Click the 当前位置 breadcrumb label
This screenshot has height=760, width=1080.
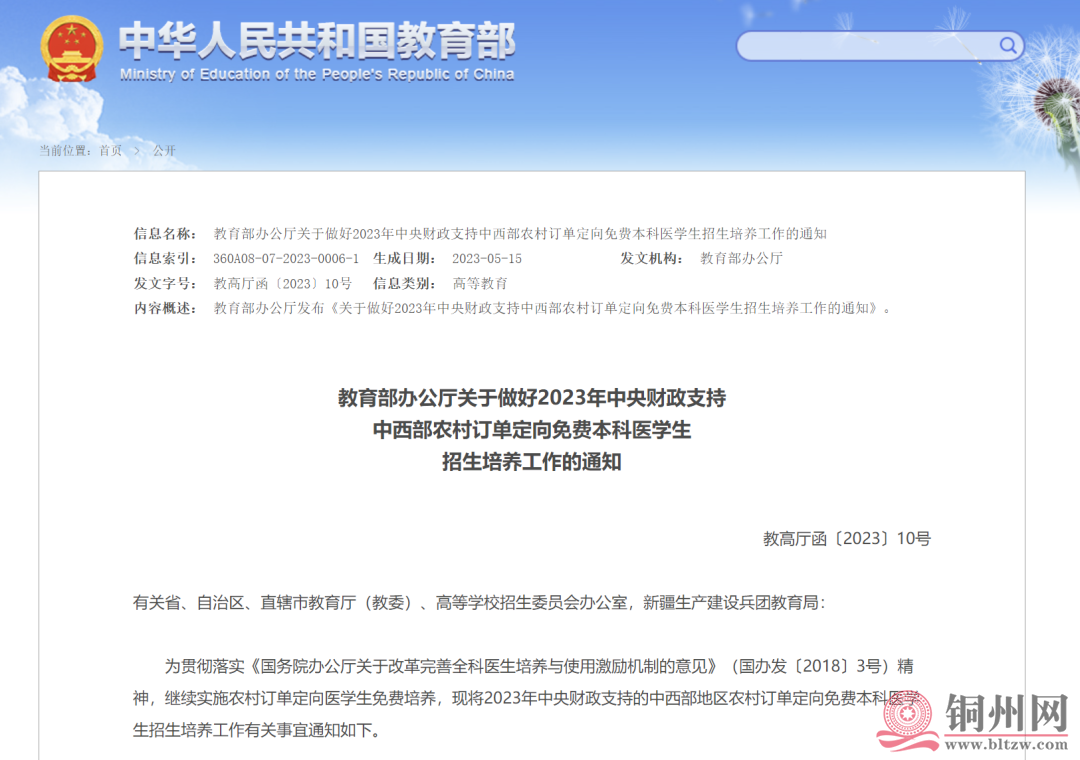point(65,150)
